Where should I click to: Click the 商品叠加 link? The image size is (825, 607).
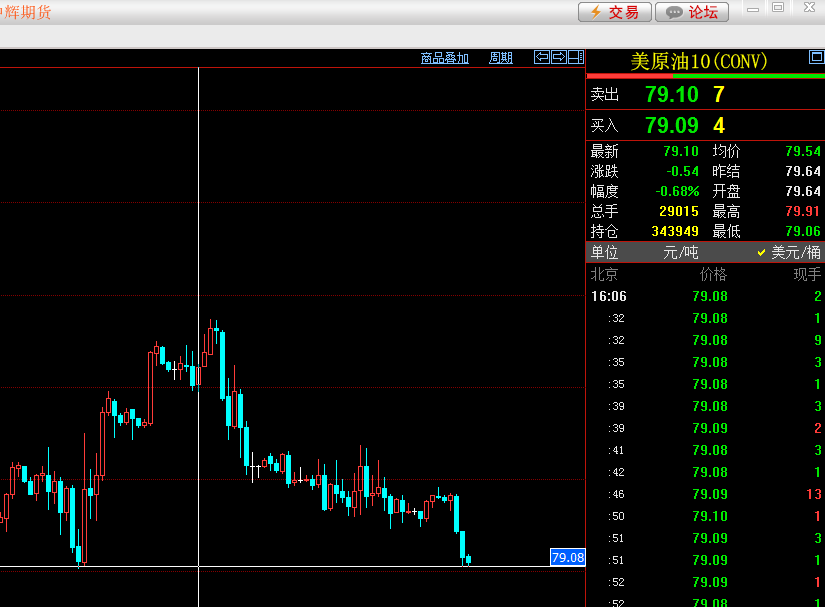(x=445, y=58)
